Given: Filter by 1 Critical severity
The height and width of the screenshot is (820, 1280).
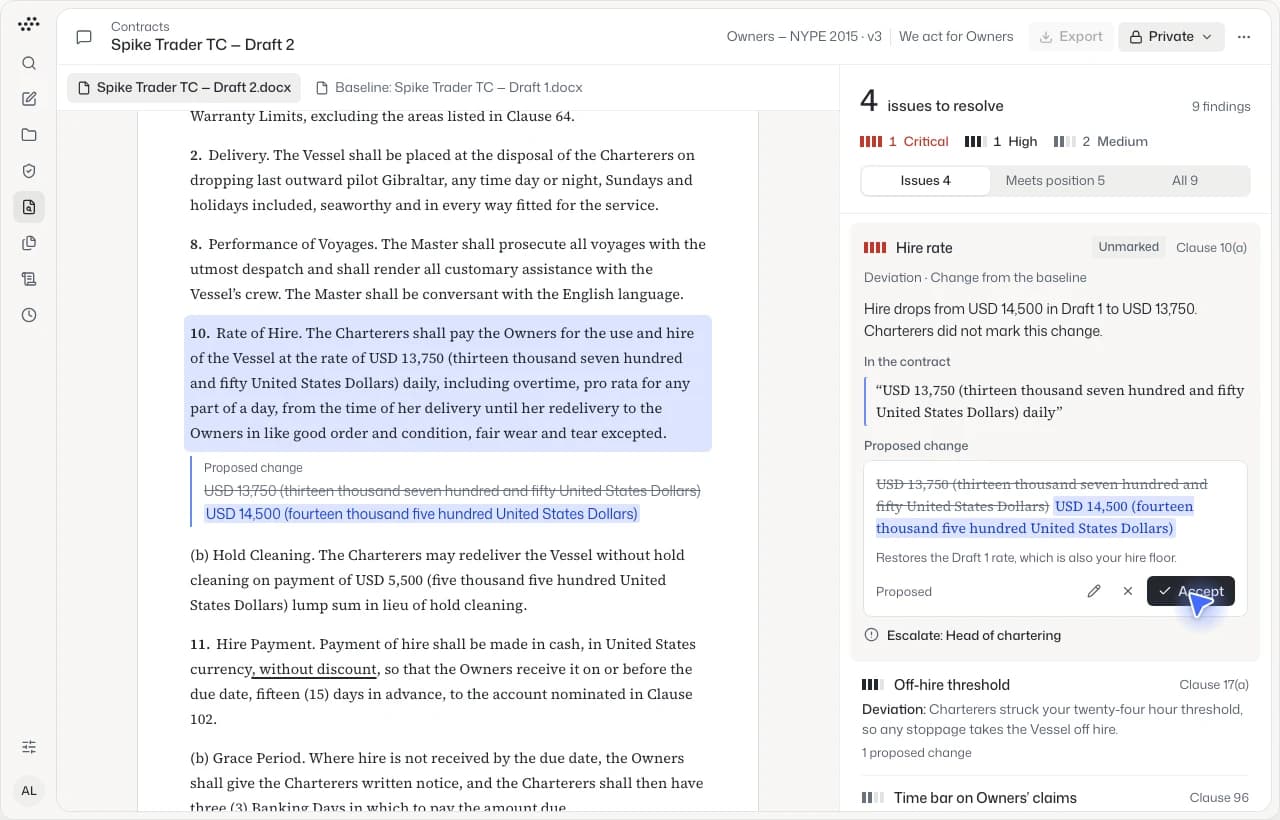Looking at the screenshot, I should coord(904,142).
